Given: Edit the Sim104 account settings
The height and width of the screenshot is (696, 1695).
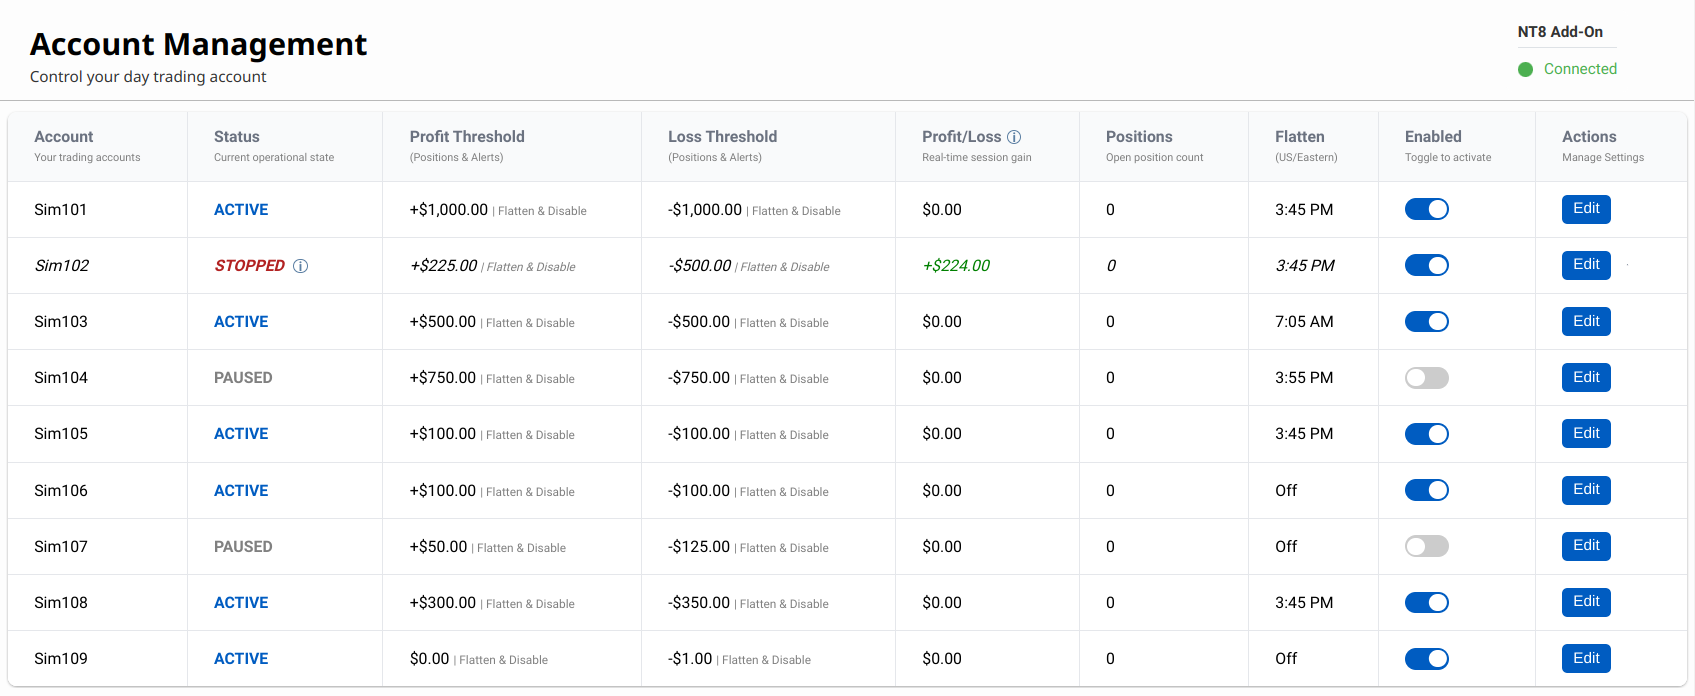Looking at the screenshot, I should pos(1586,377).
